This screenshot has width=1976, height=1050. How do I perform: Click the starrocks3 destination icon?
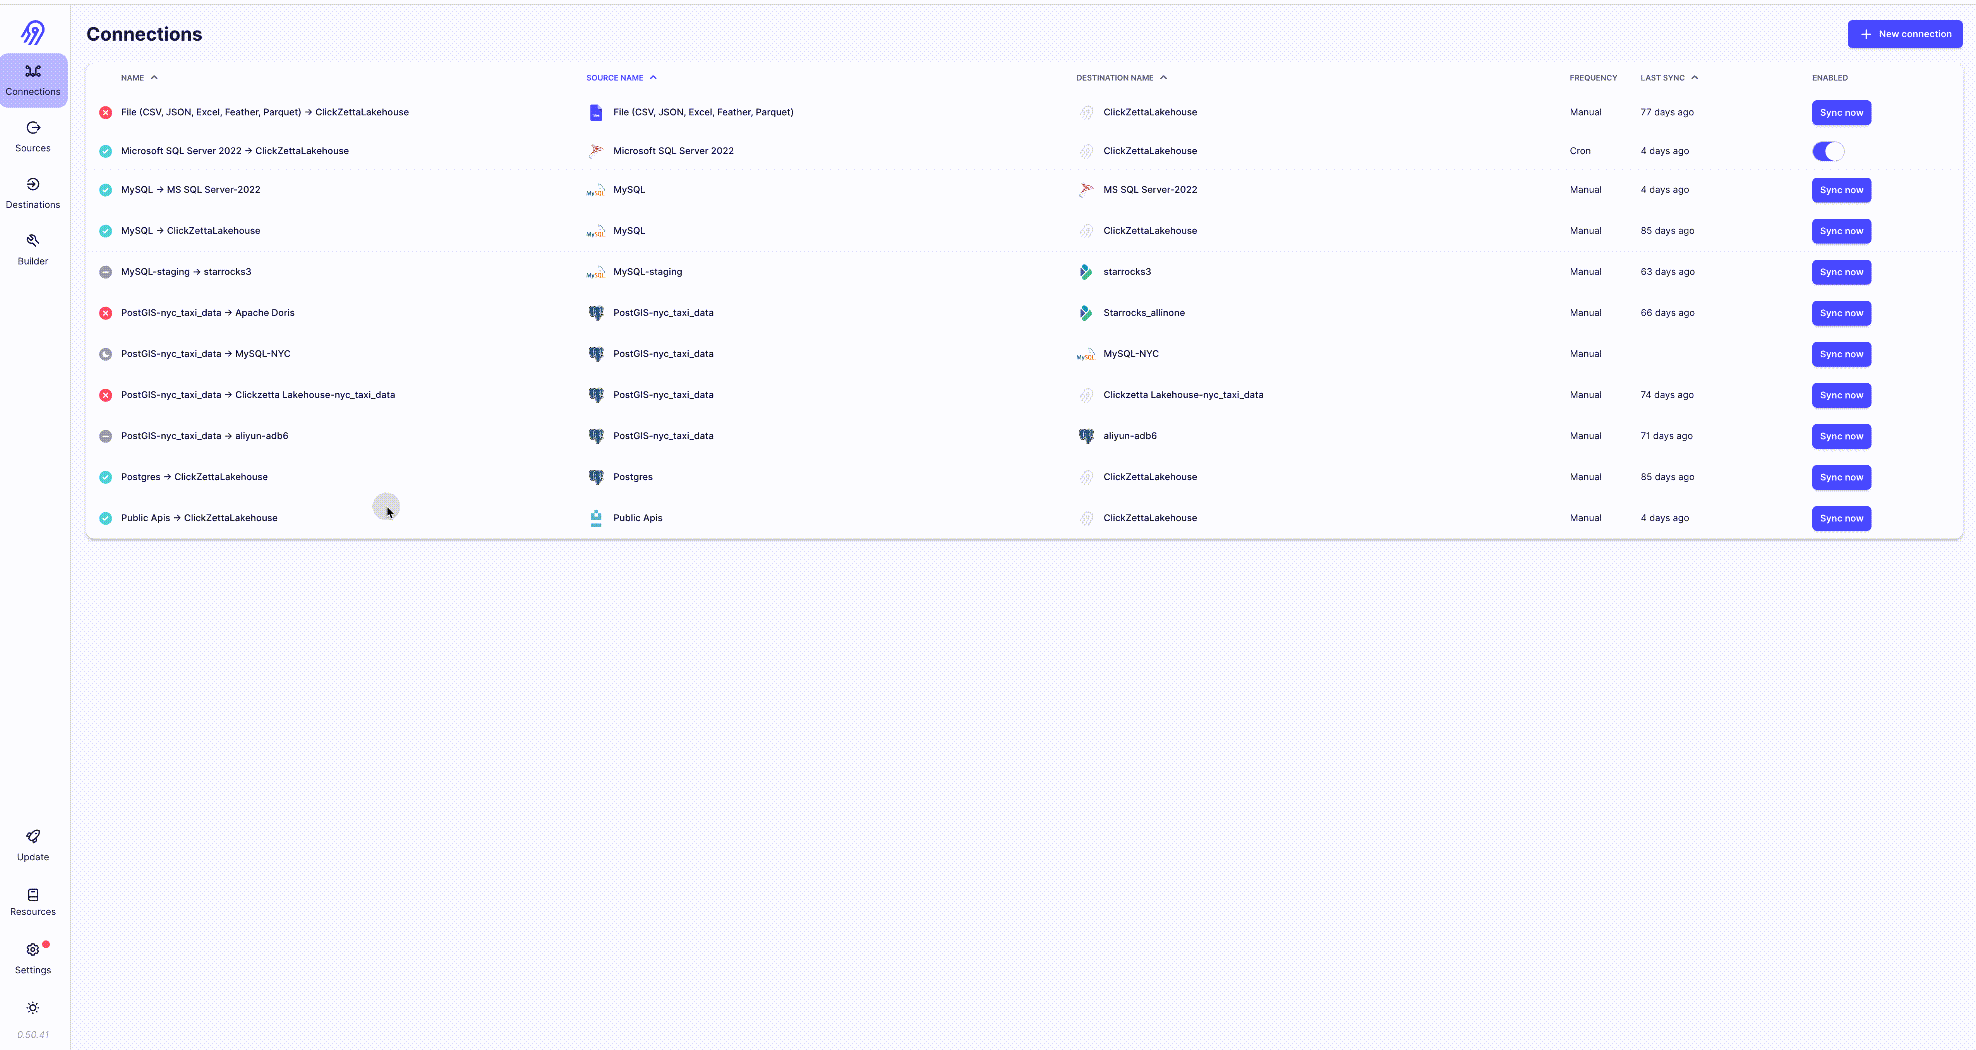point(1086,272)
